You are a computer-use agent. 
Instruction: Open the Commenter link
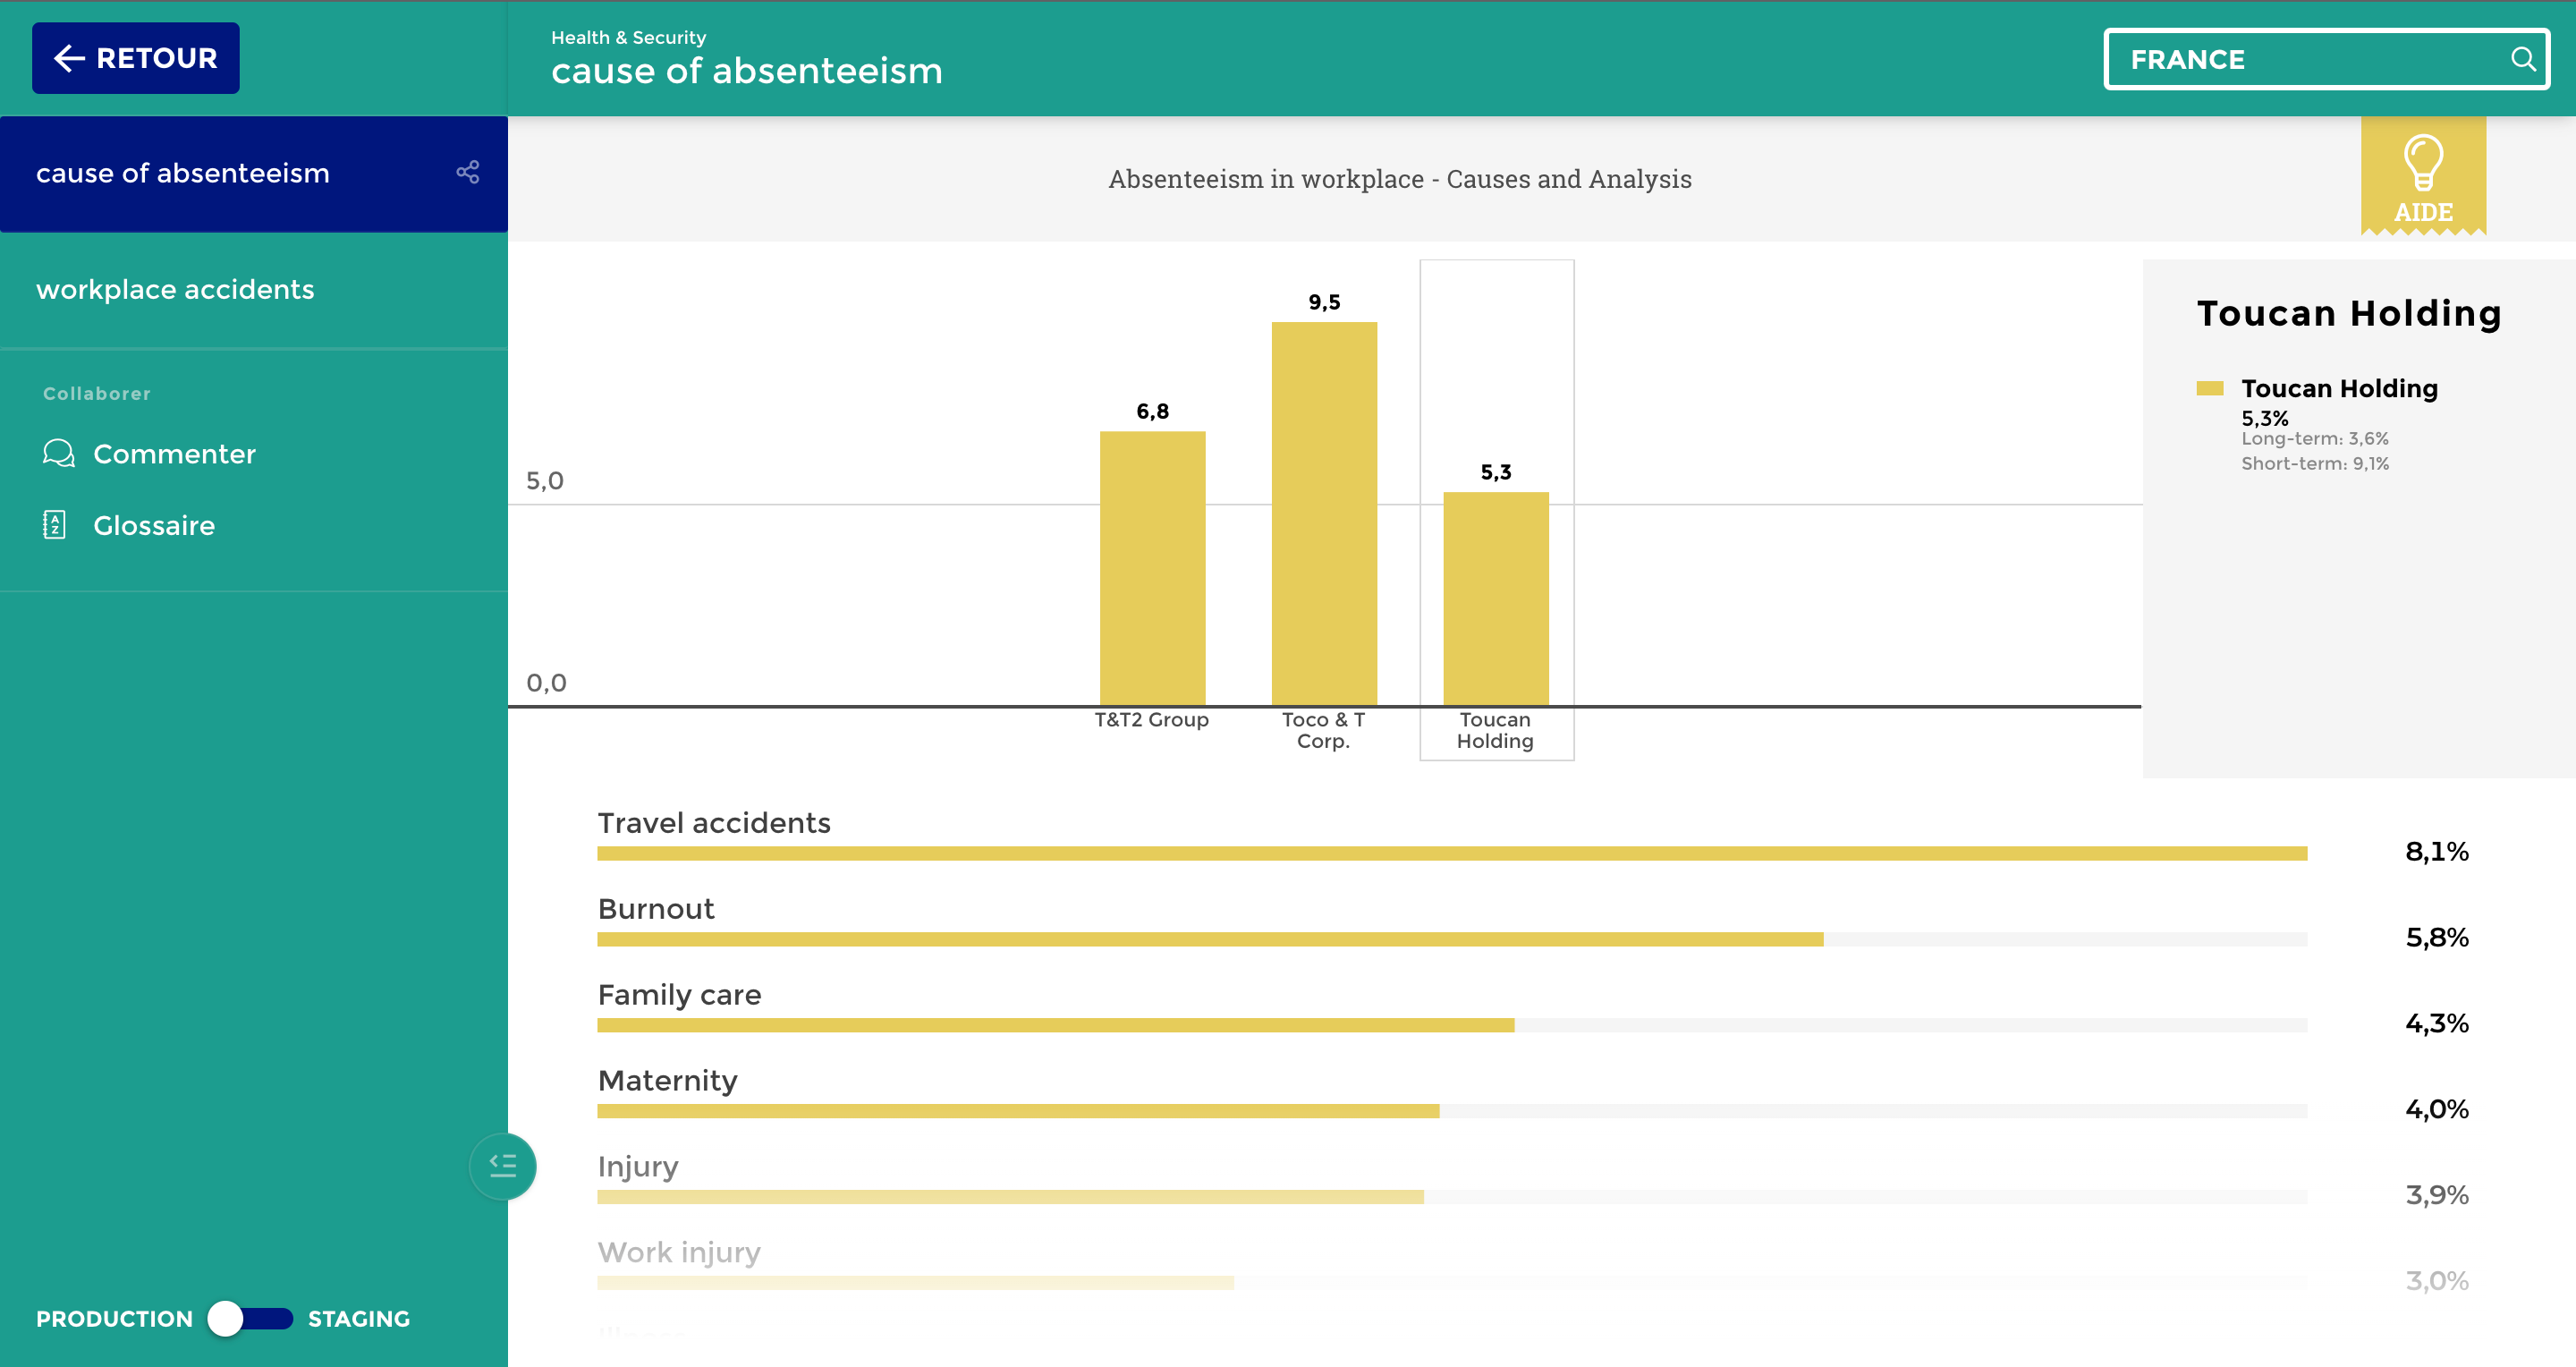click(x=174, y=453)
